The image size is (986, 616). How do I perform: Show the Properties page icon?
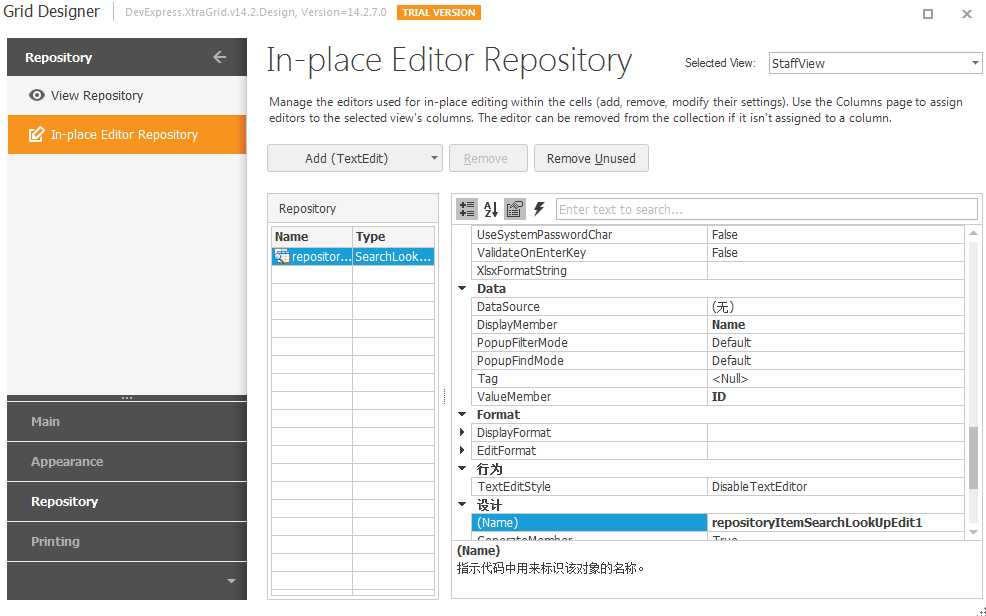click(x=515, y=209)
